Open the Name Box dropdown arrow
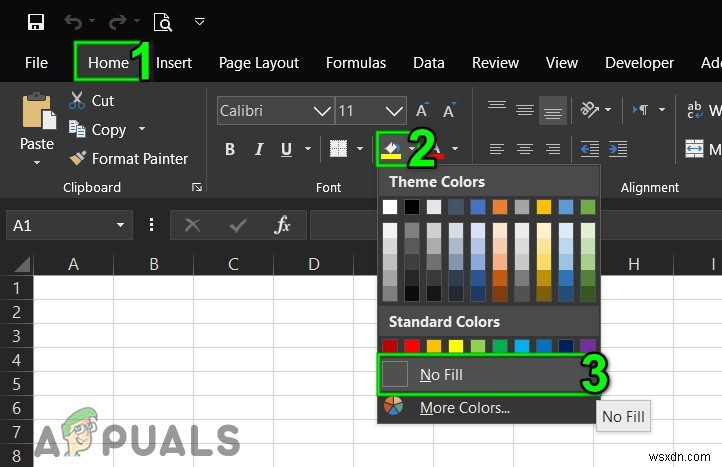Viewport: 722px width, 467px height. coord(121,225)
